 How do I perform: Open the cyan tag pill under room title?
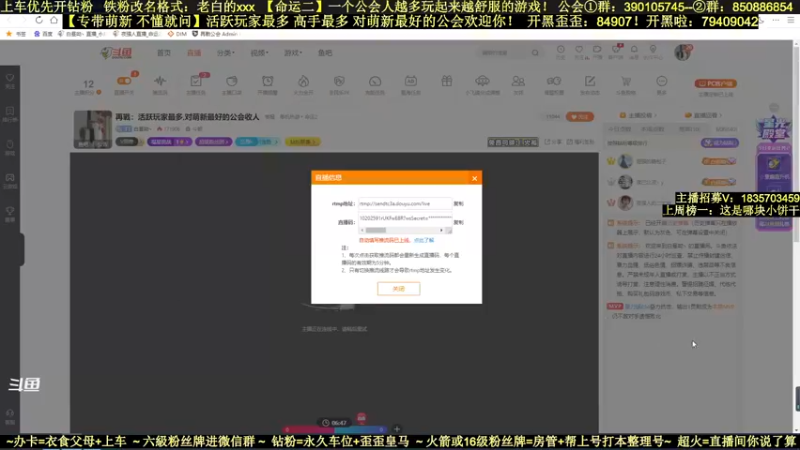point(258,142)
